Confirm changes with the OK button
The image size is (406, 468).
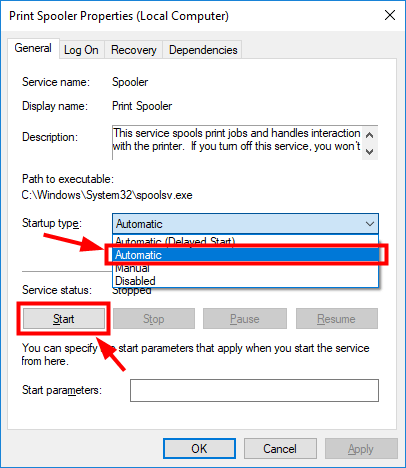199,449
